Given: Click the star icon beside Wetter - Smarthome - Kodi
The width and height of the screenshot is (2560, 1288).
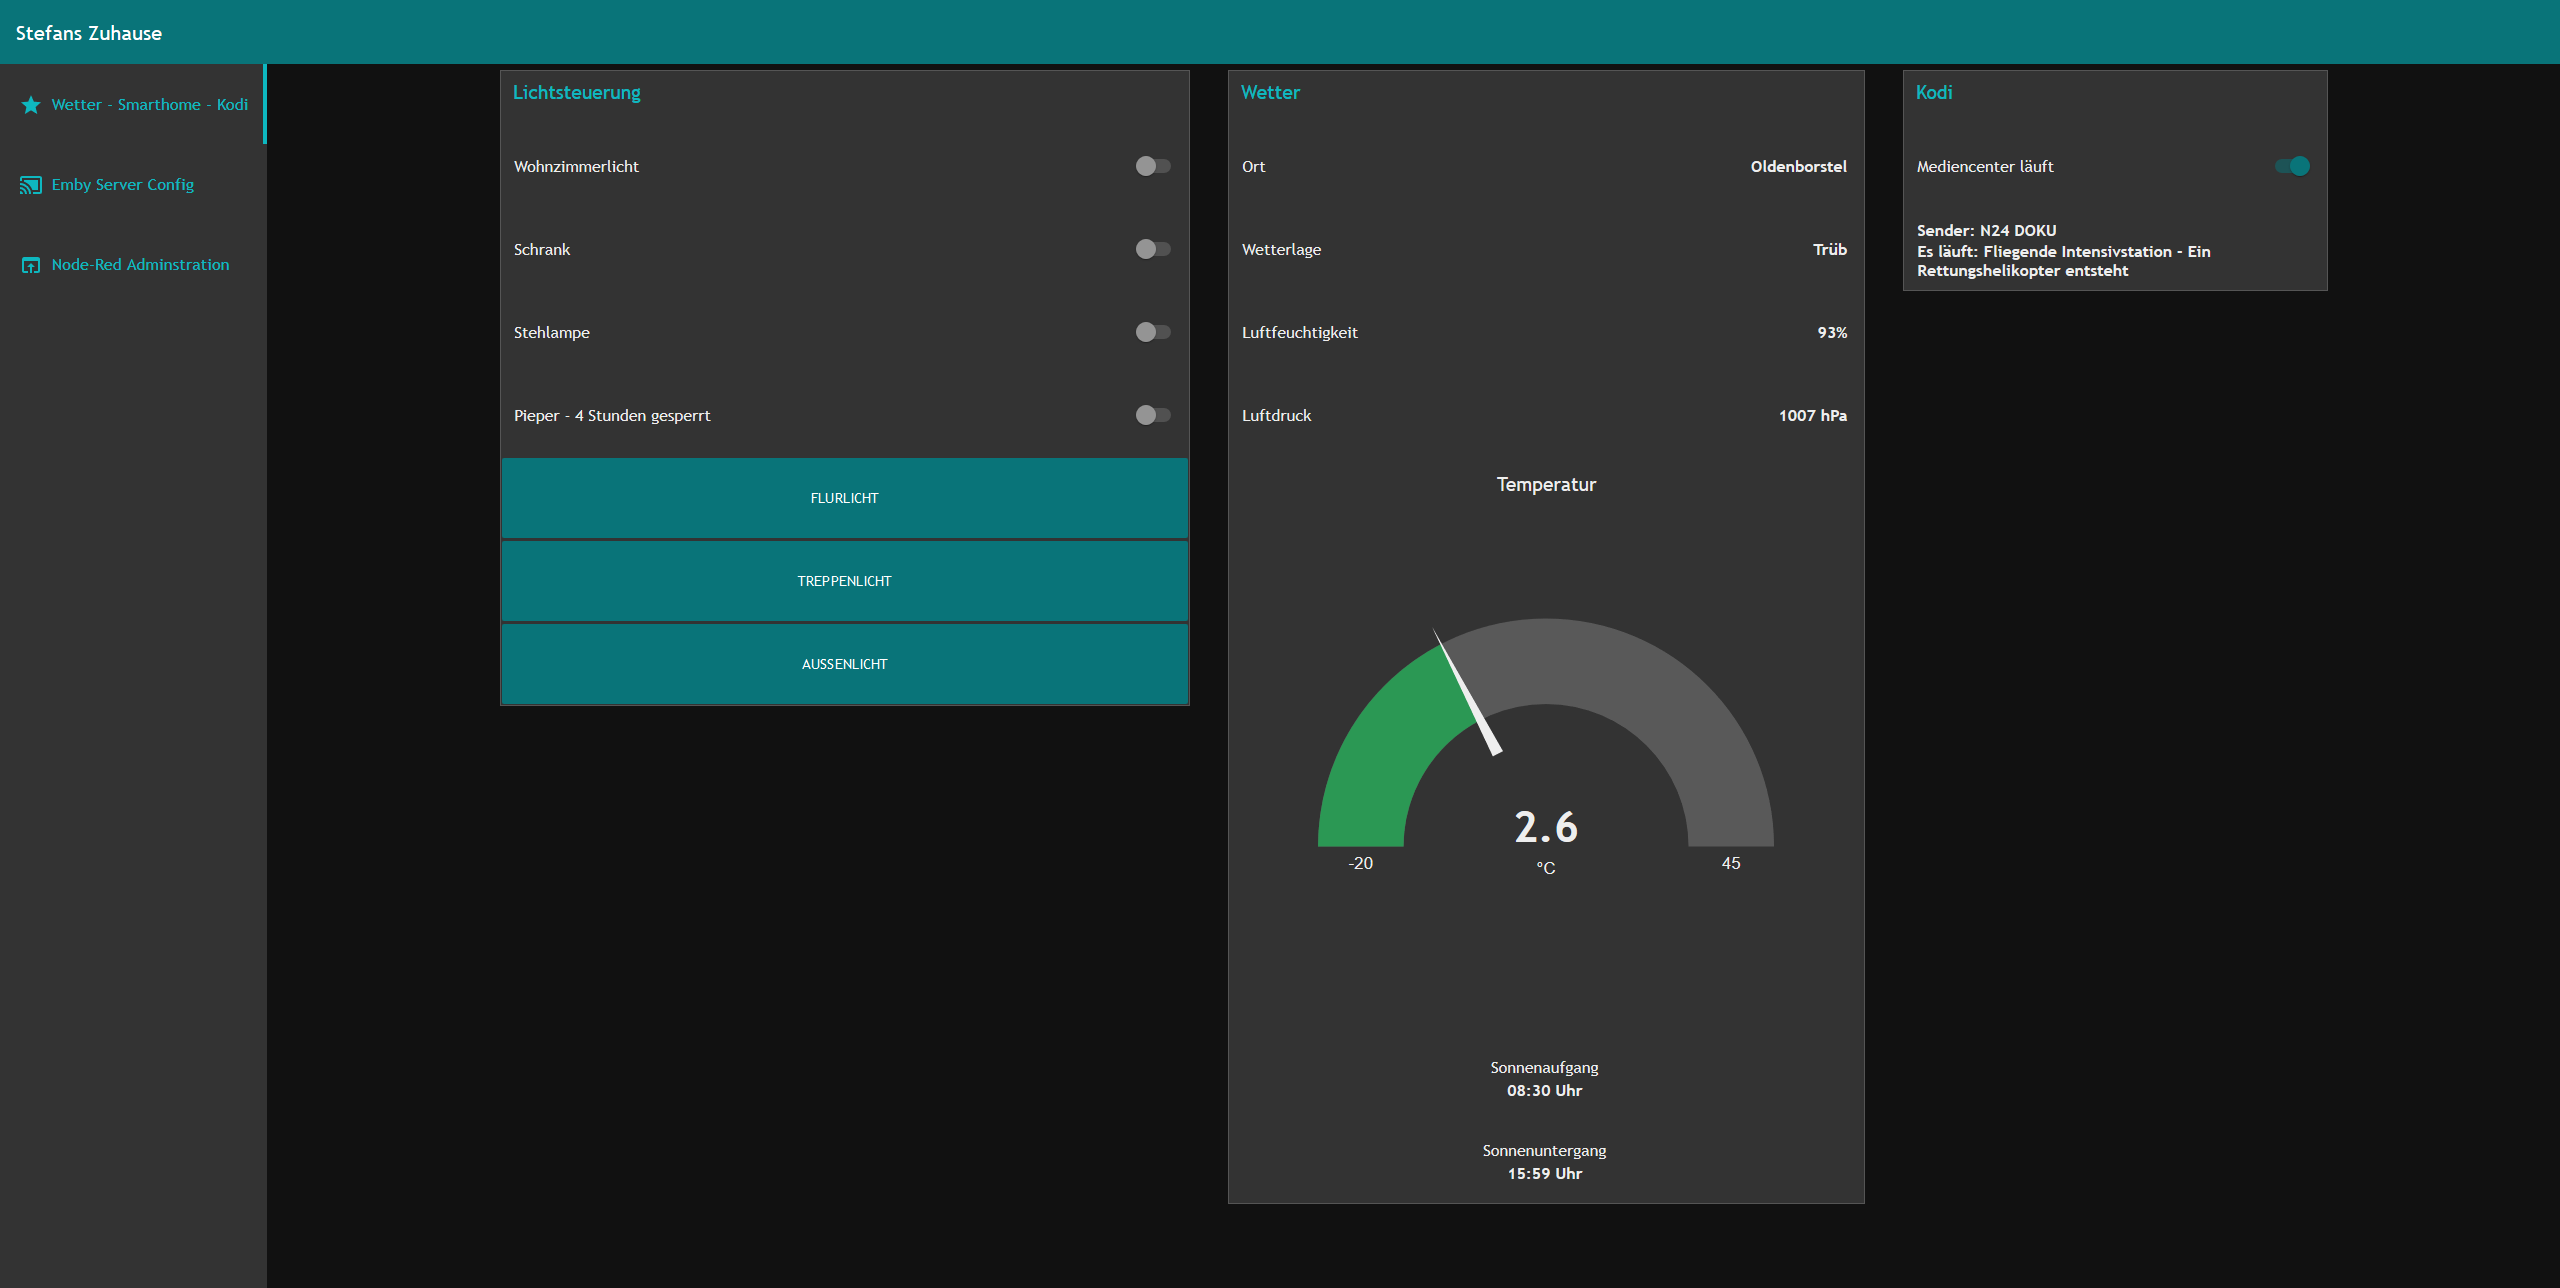Looking at the screenshot, I should pyautogui.click(x=31, y=105).
